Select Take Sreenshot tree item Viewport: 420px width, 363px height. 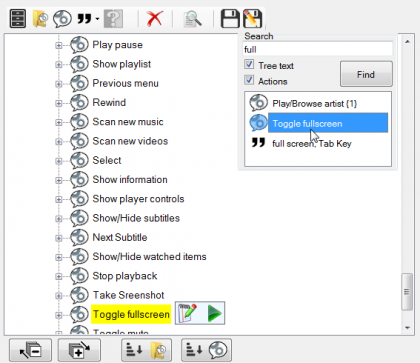(x=128, y=295)
